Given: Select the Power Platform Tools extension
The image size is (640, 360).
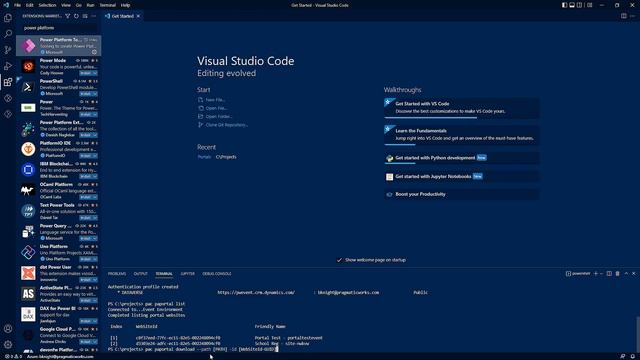Looking at the screenshot, I should click(58, 45).
